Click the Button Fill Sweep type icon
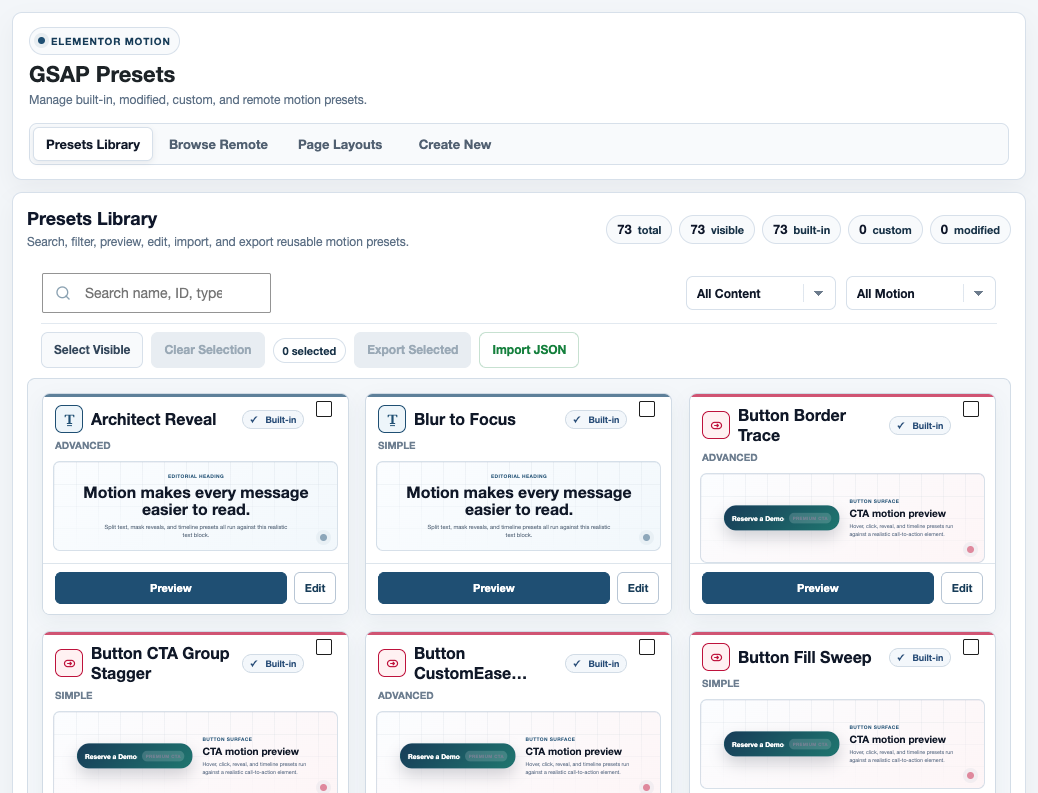Viewport: 1038px width, 793px height. (x=716, y=657)
